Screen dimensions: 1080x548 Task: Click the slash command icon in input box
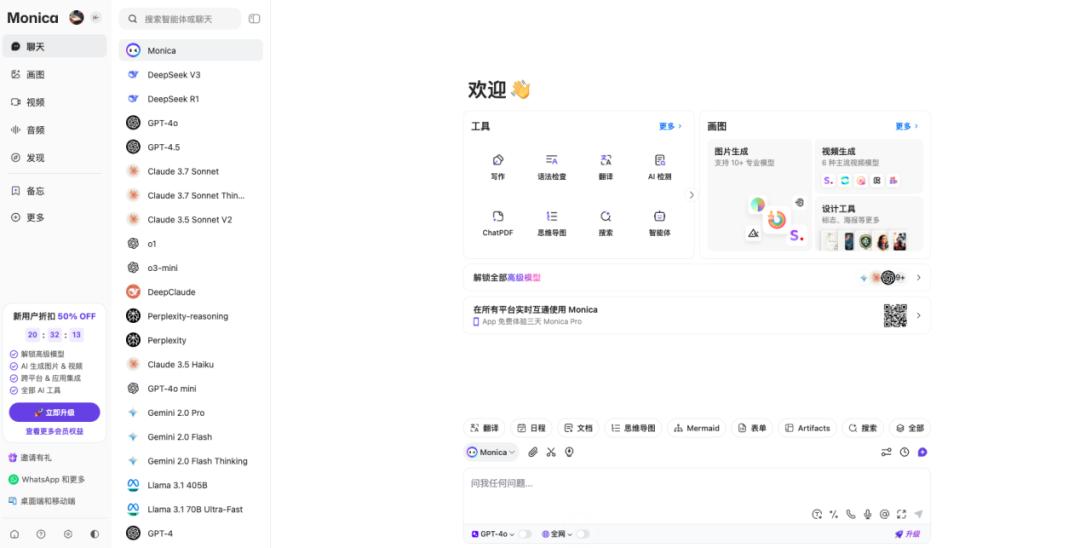(x=834, y=514)
